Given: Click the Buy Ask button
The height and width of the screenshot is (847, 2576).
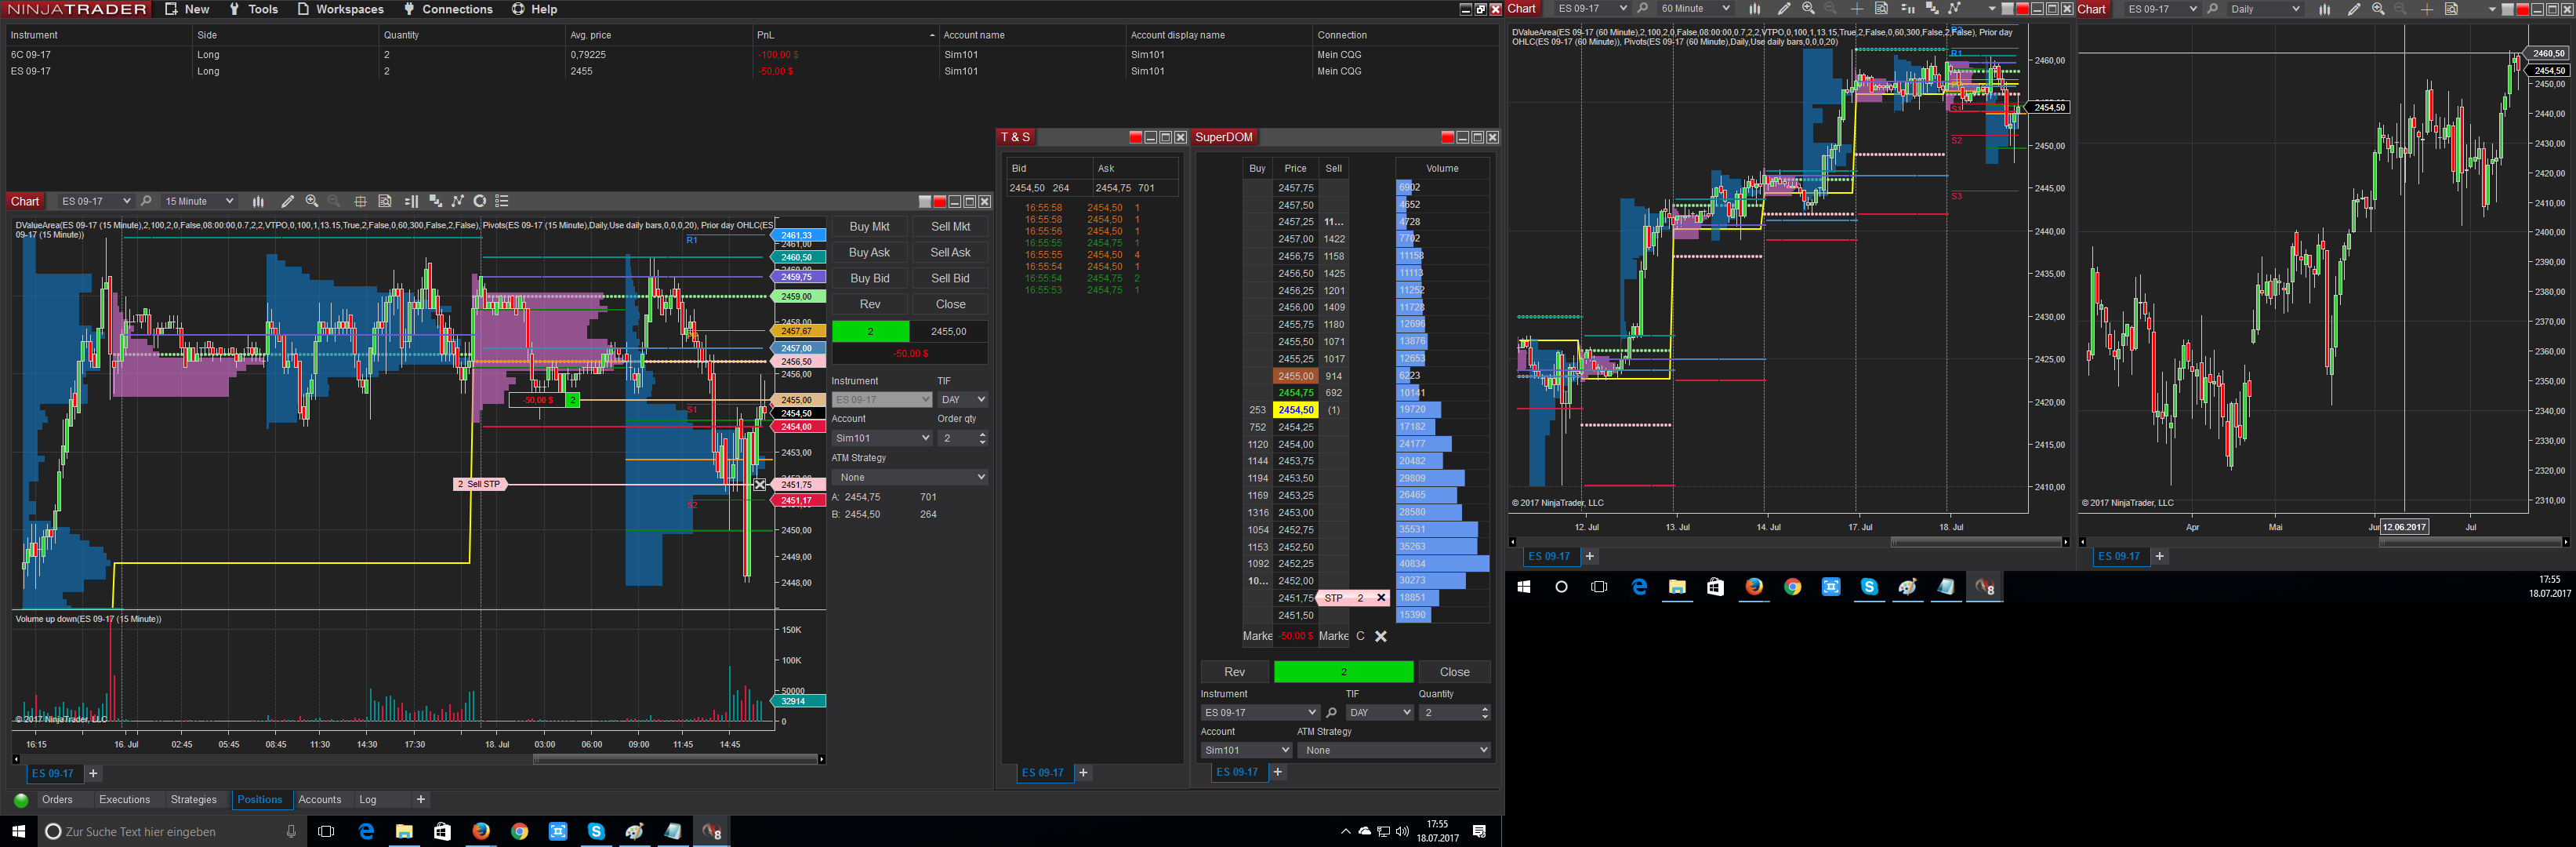Looking at the screenshot, I should coord(870,253).
